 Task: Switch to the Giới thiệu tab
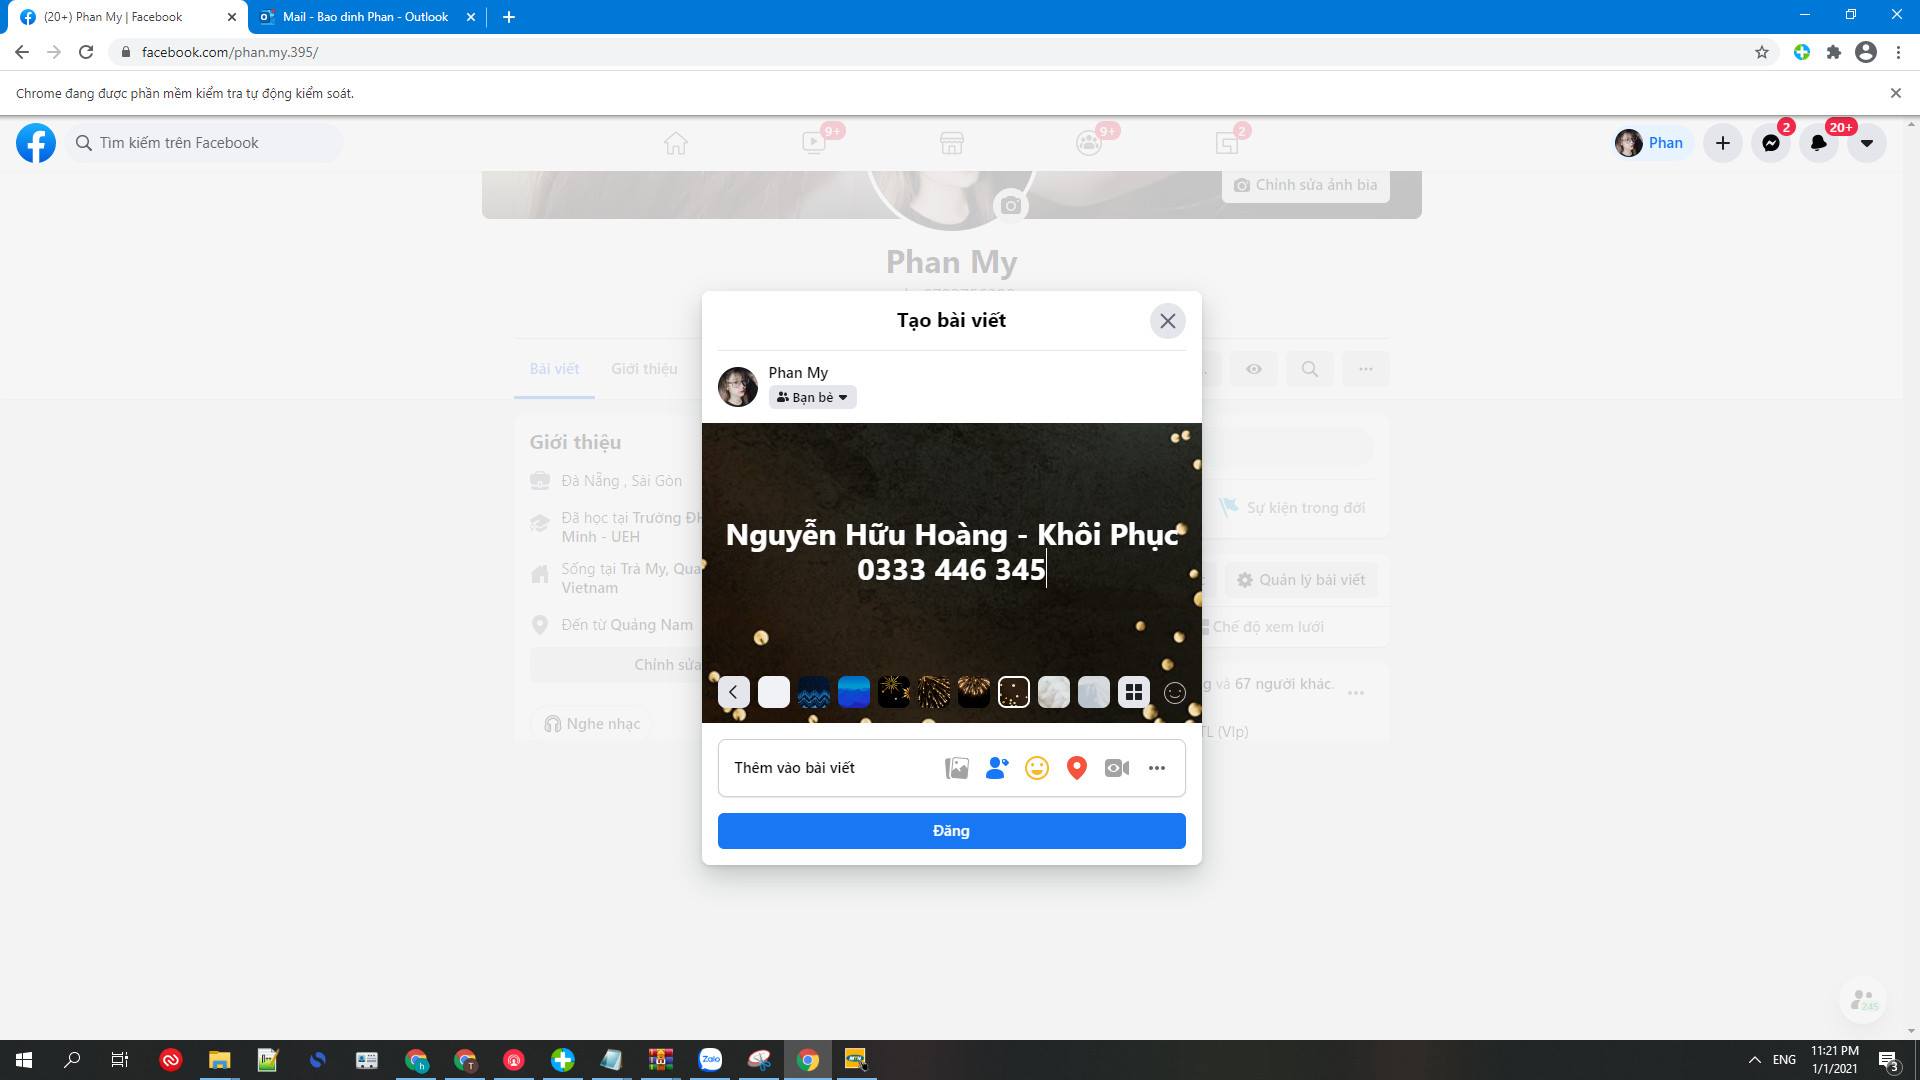click(644, 369)
